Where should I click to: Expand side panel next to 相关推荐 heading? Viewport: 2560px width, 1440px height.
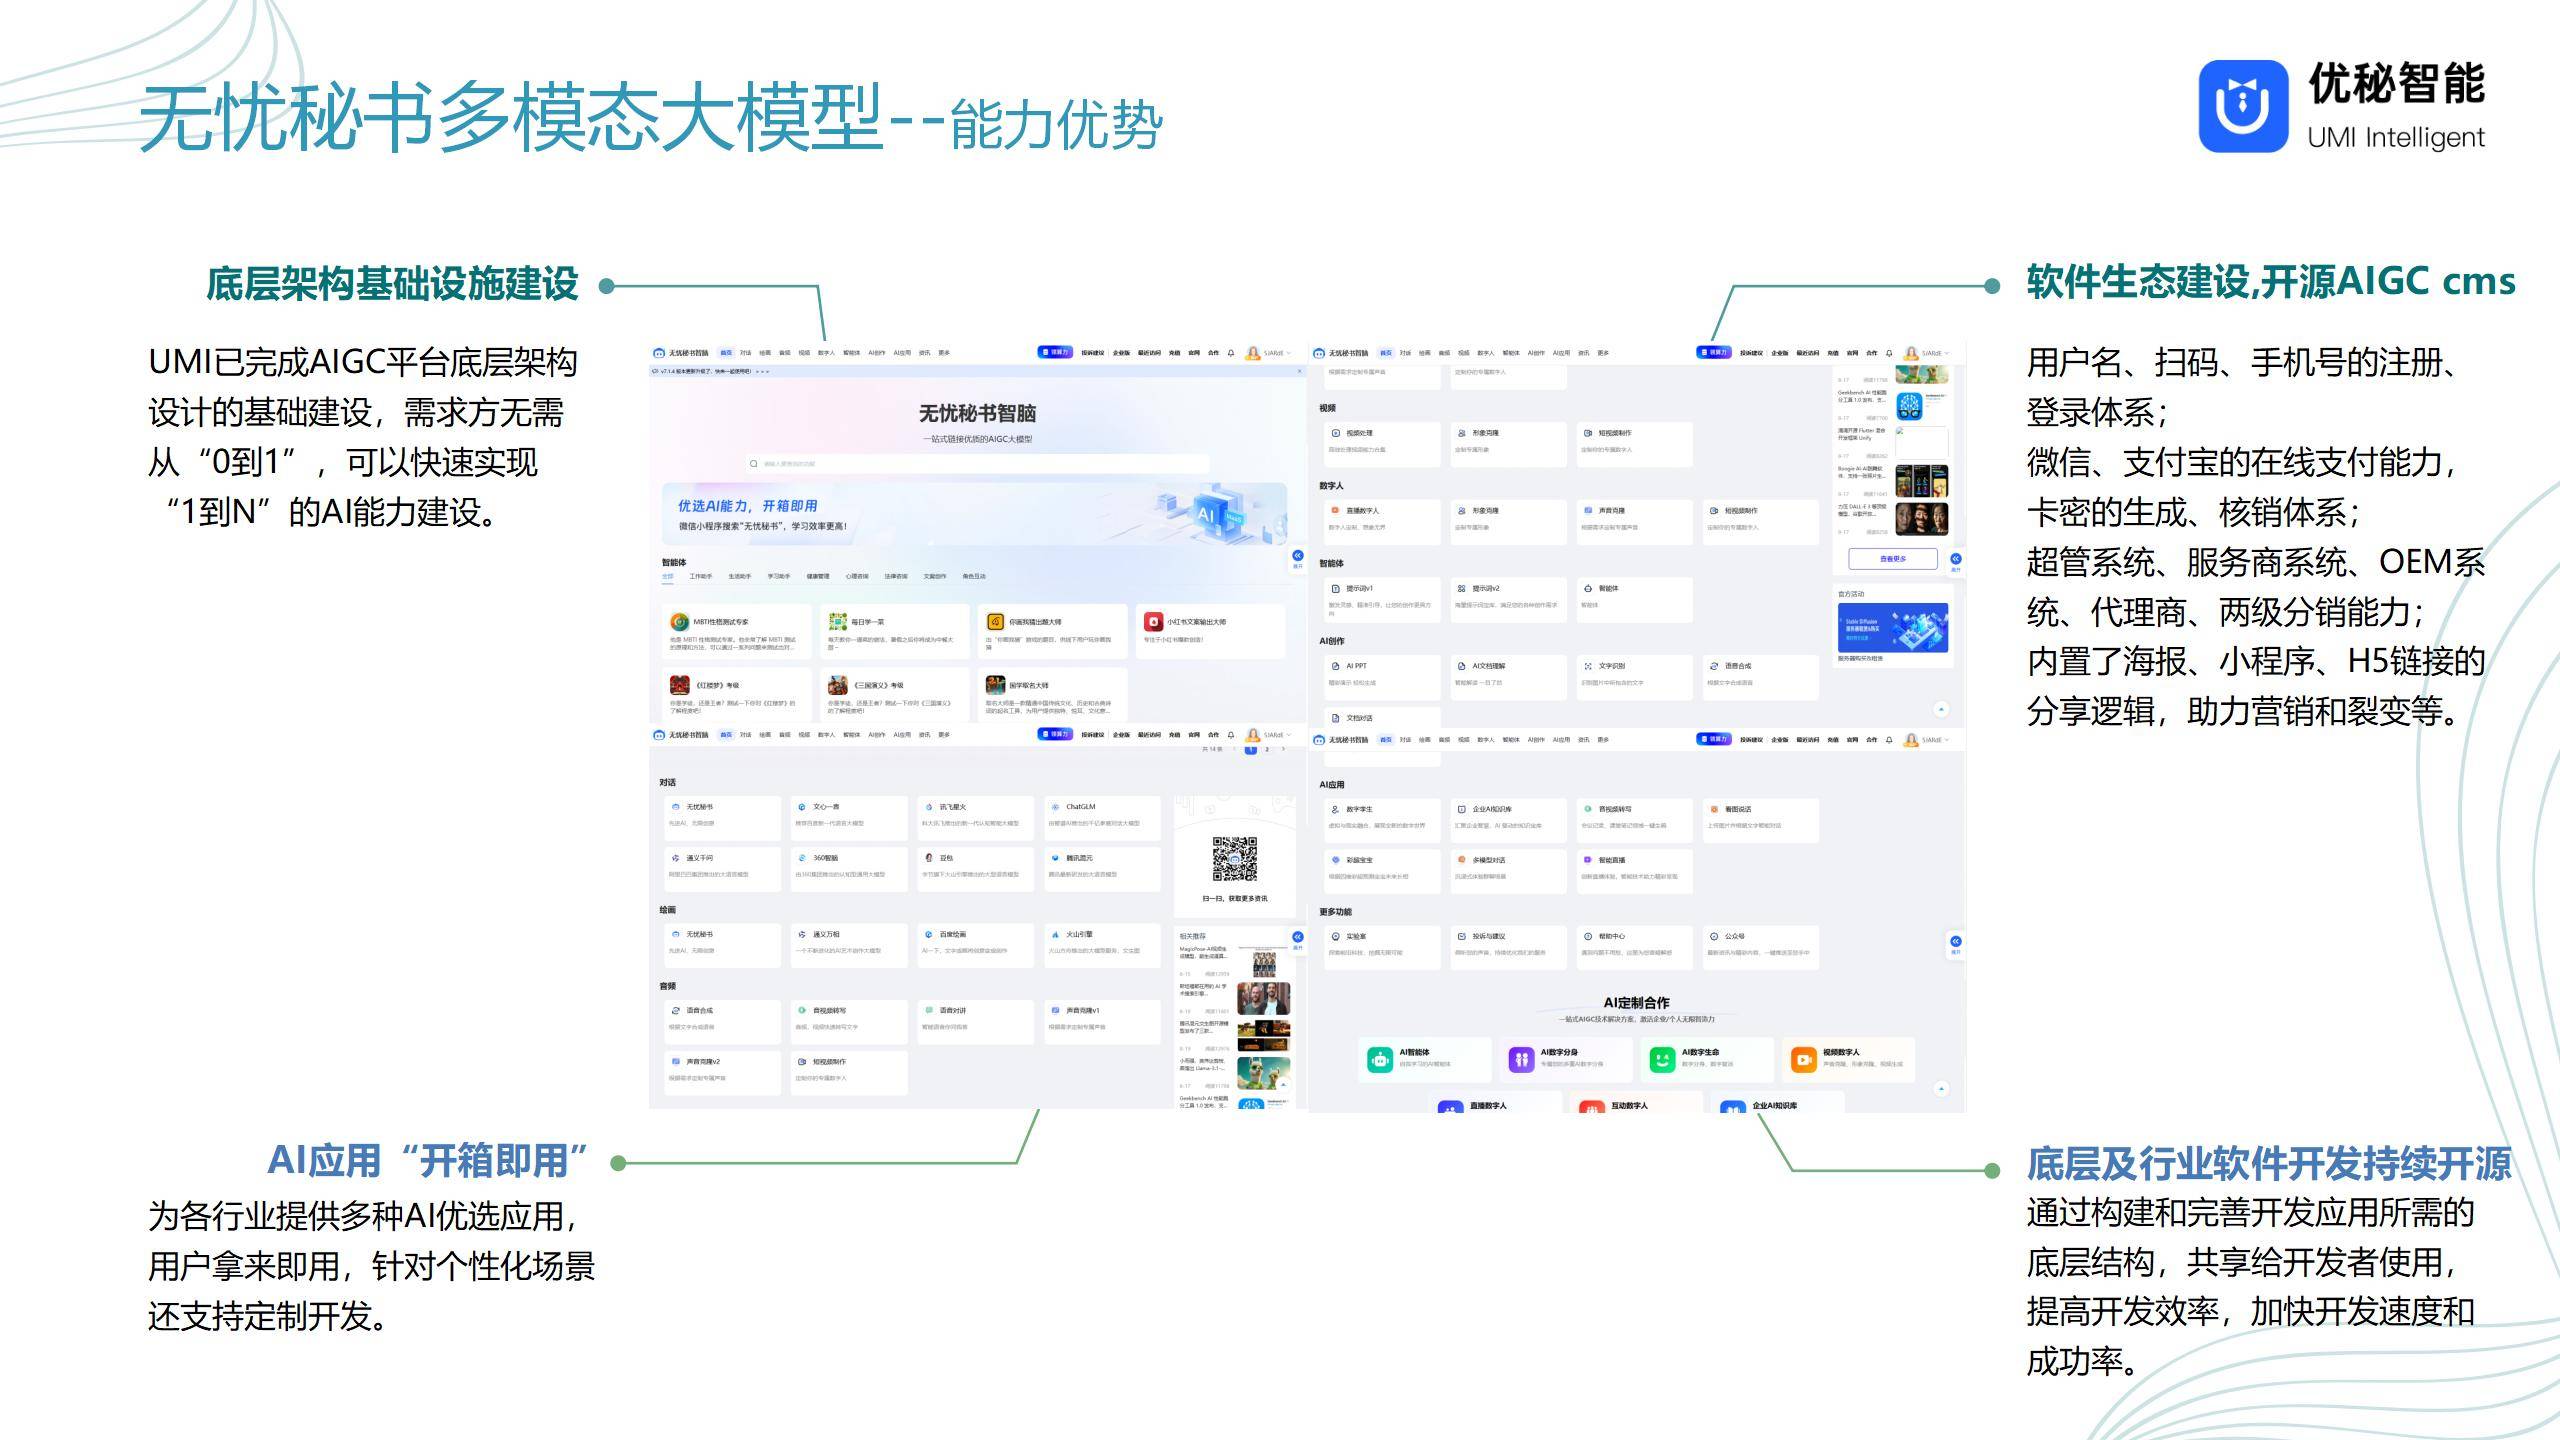click(1297, 938)
